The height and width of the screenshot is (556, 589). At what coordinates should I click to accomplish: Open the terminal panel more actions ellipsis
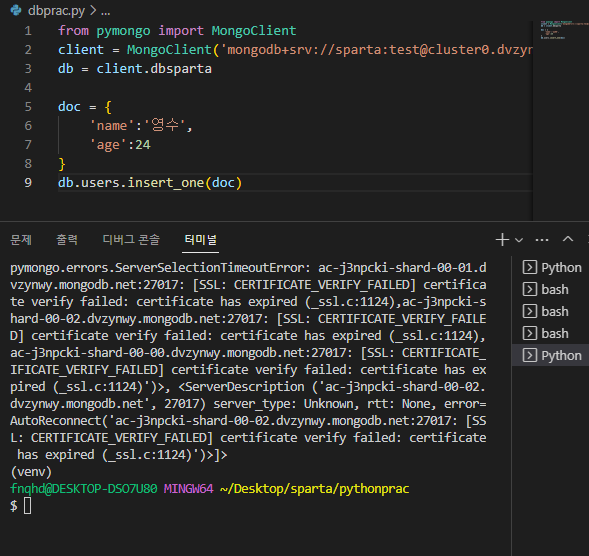click(x=542, y=240)
